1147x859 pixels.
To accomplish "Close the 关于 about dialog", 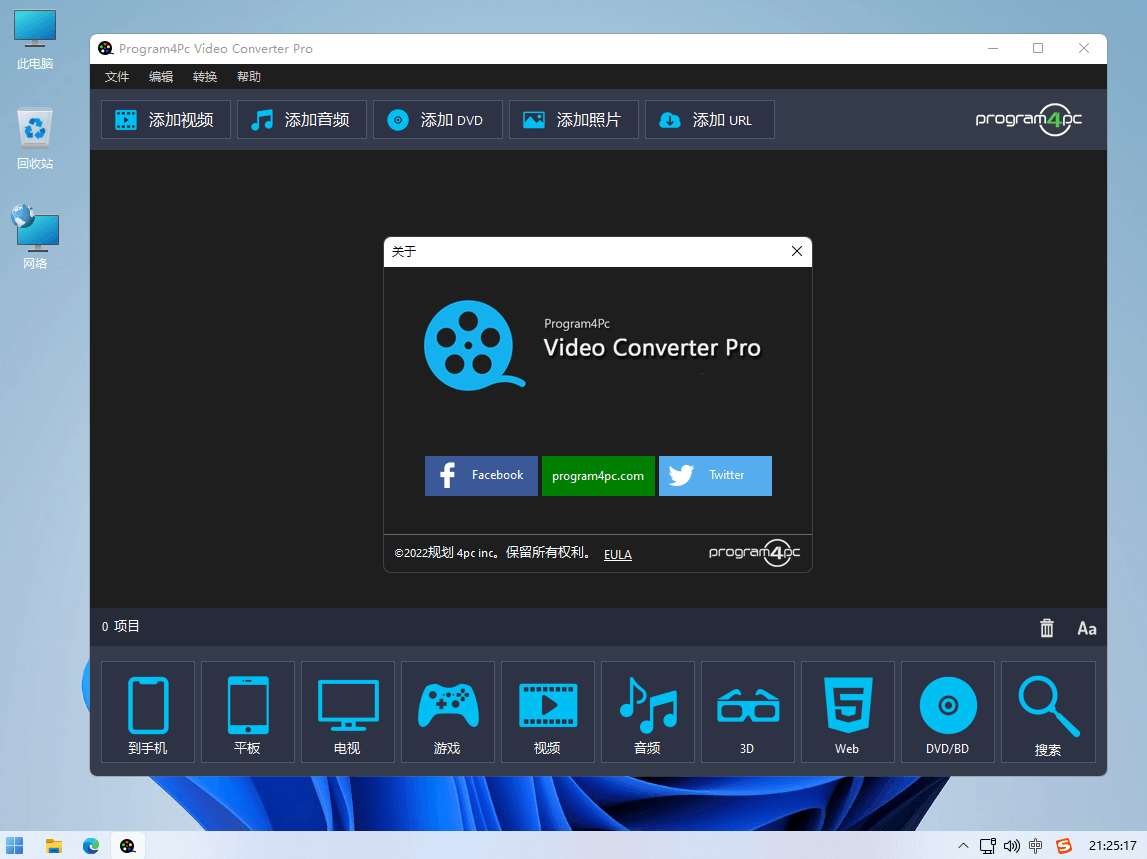I will pyautogui.click(x=797, y=251).
